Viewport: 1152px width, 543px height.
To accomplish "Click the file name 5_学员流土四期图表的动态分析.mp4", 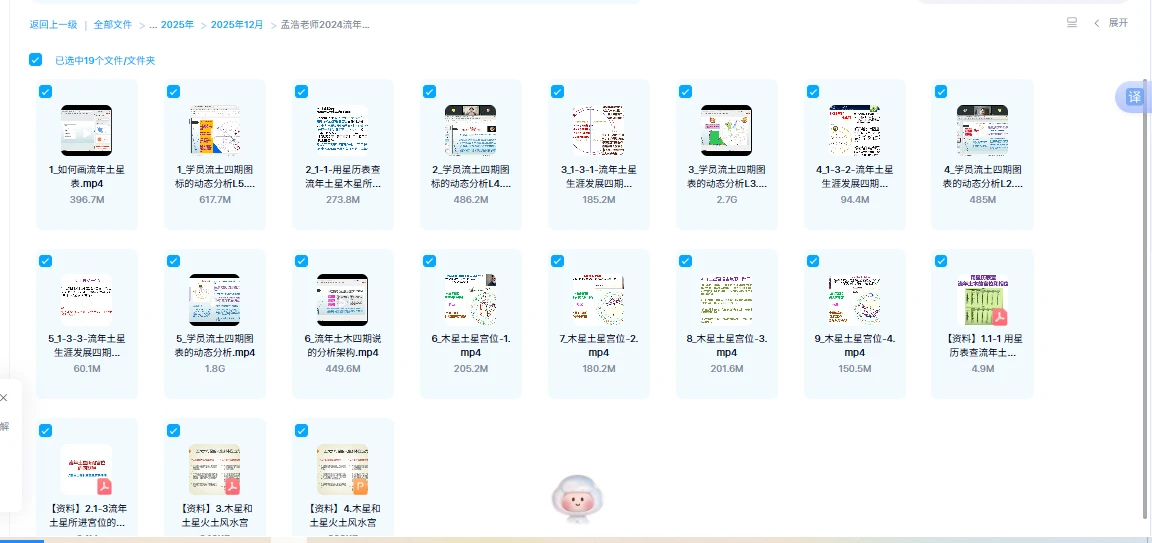I will click(214, 346).
